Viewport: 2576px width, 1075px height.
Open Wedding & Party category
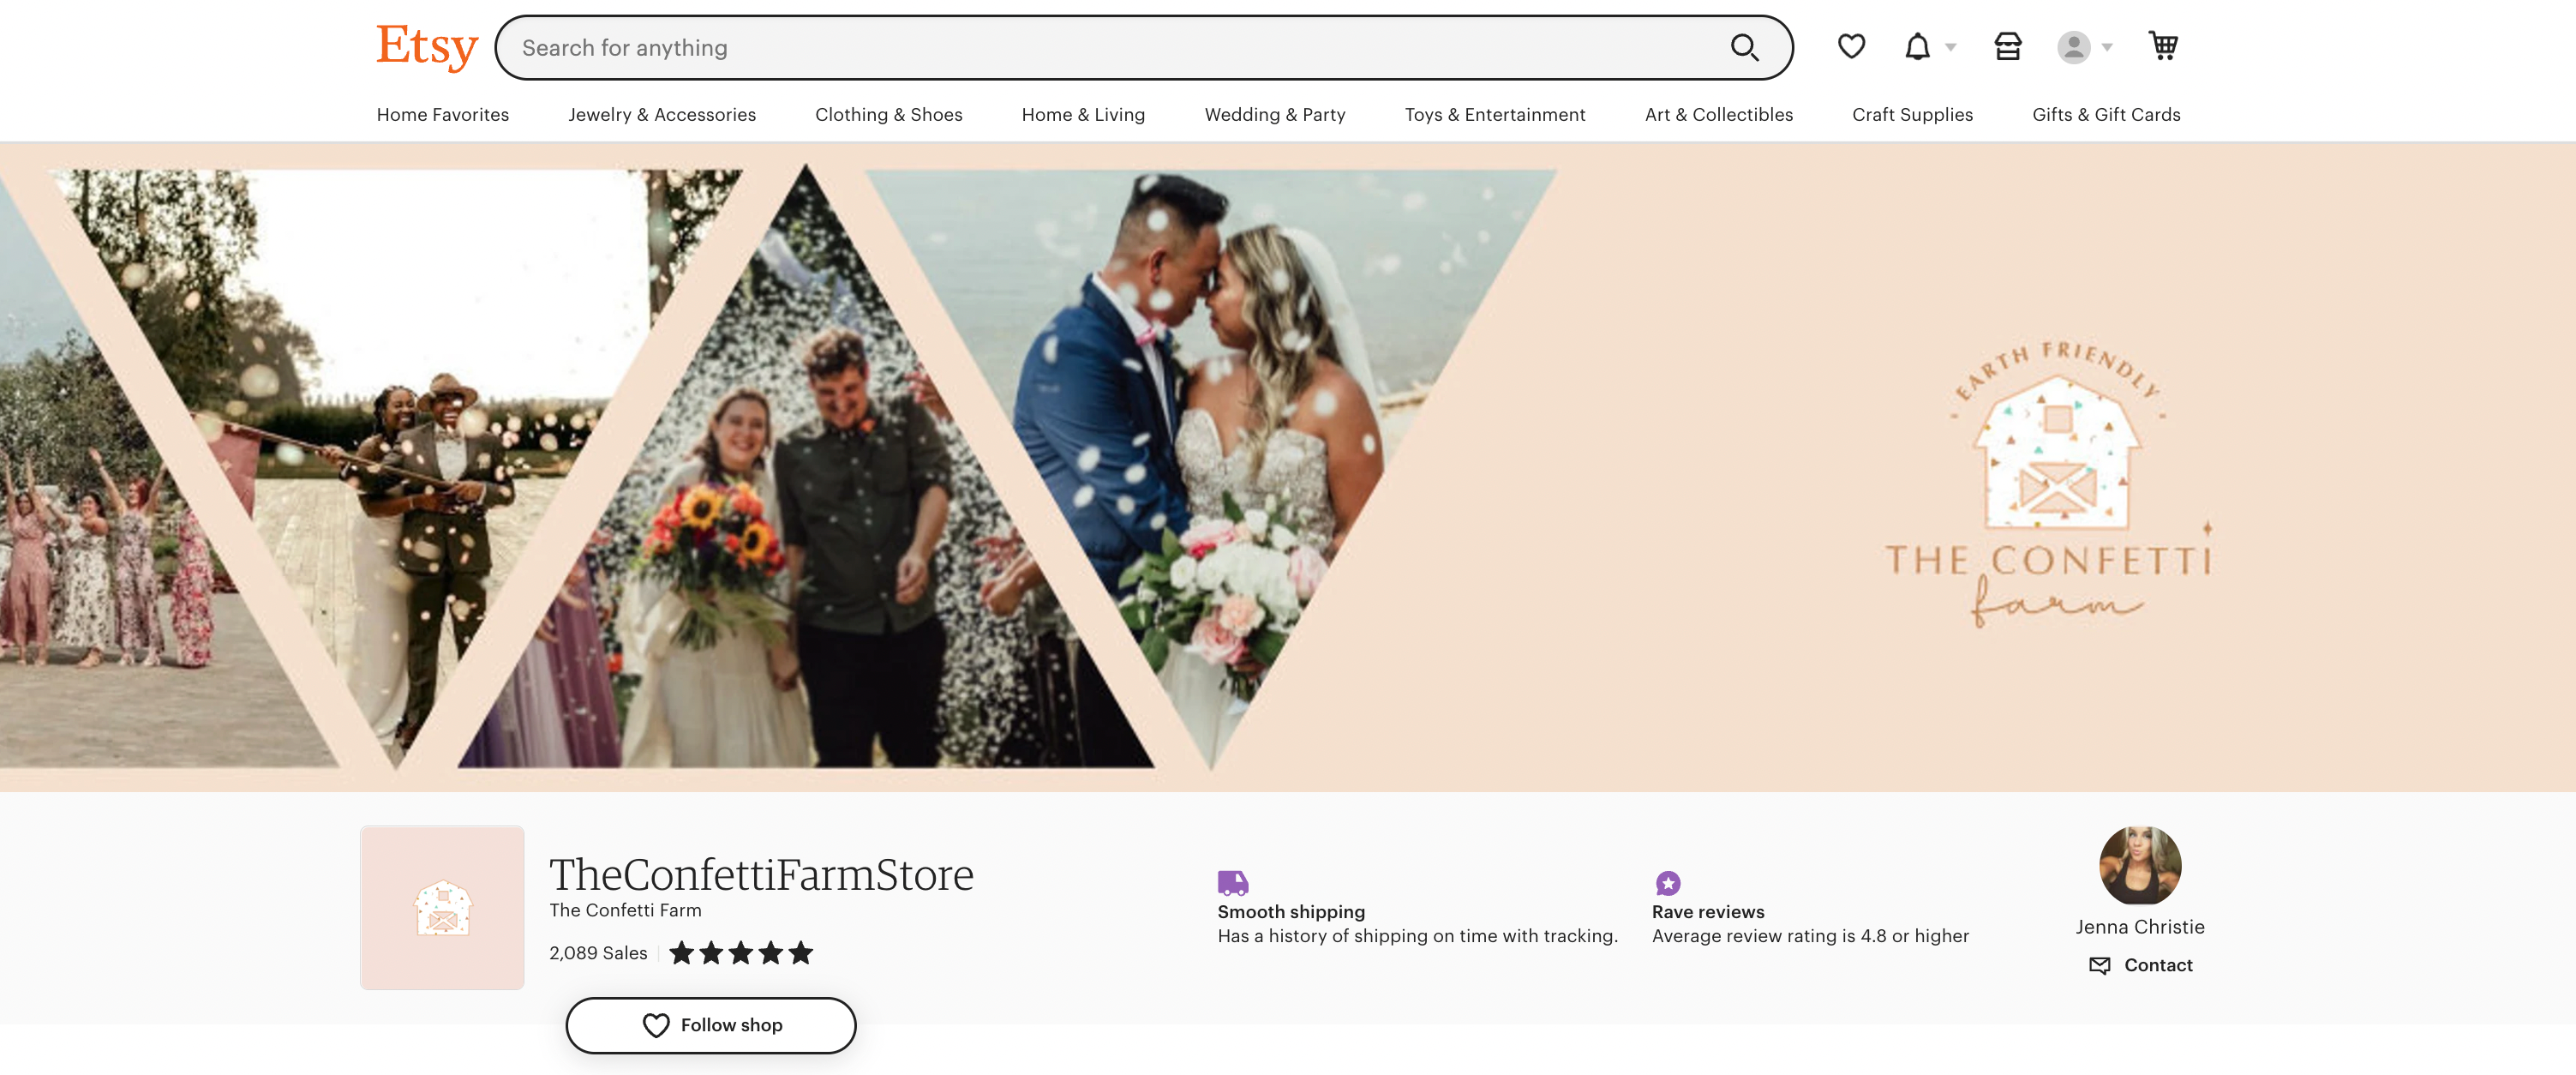[1275, 114]
